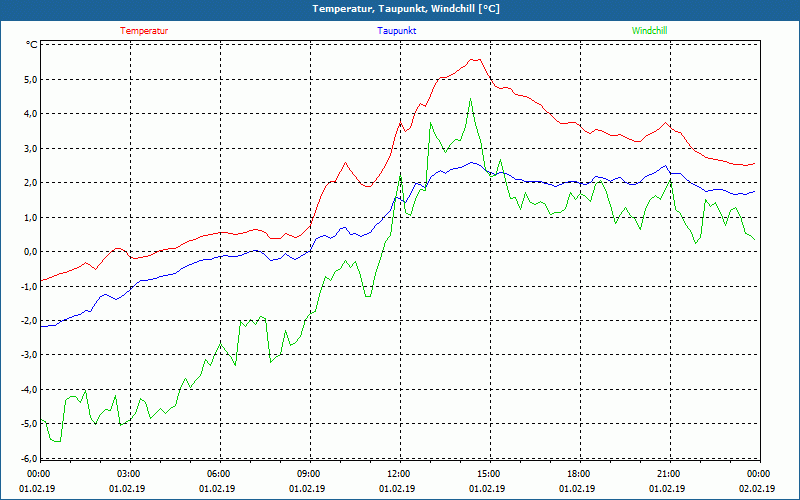Viewport: 800px width, 500px height.
Task: Select the red Temperatur legend label
Action: (x=144, y=31)
